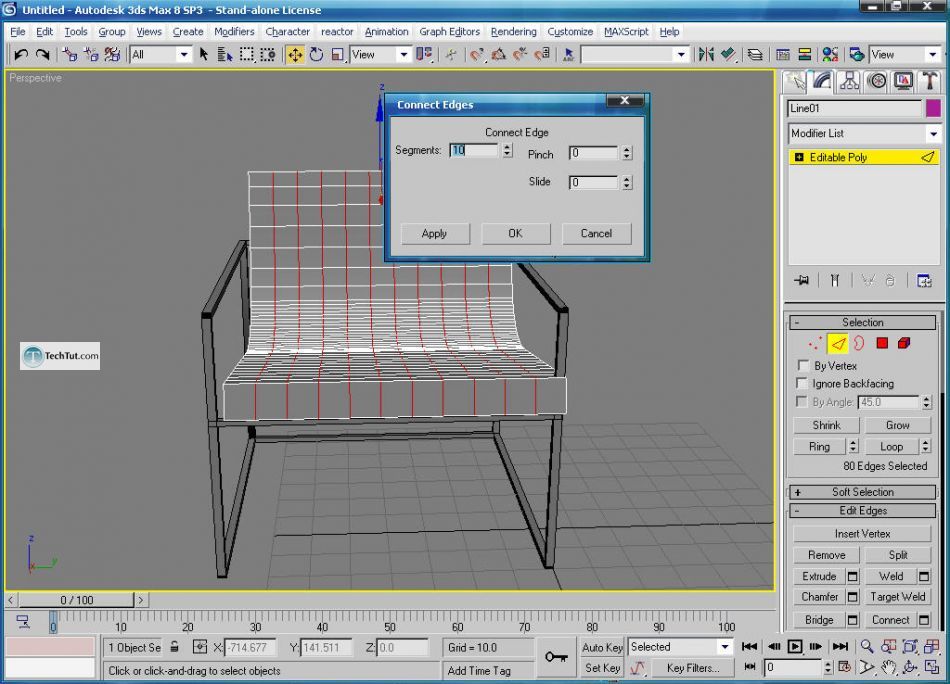Open the Create command panel tab
Image resolution: width=950 pixels, height=684 pixels.
pos(796,81)
